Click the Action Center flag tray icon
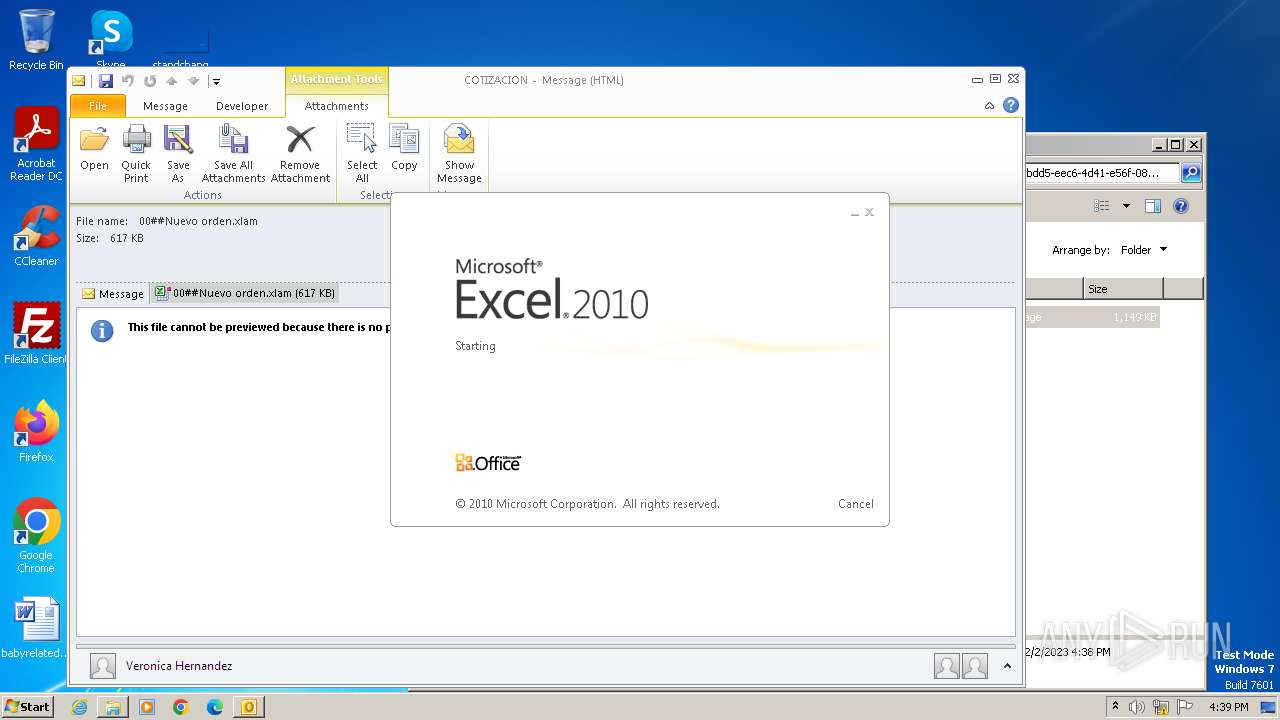This screenshot has width=1280, height=720. 1184,707
